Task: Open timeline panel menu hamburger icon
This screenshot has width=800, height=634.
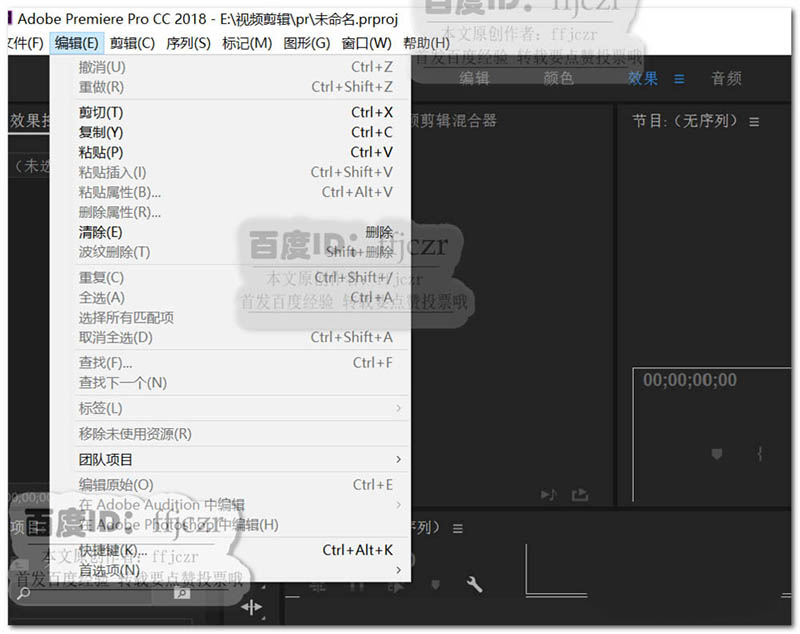Action: [x=458, y=529]
